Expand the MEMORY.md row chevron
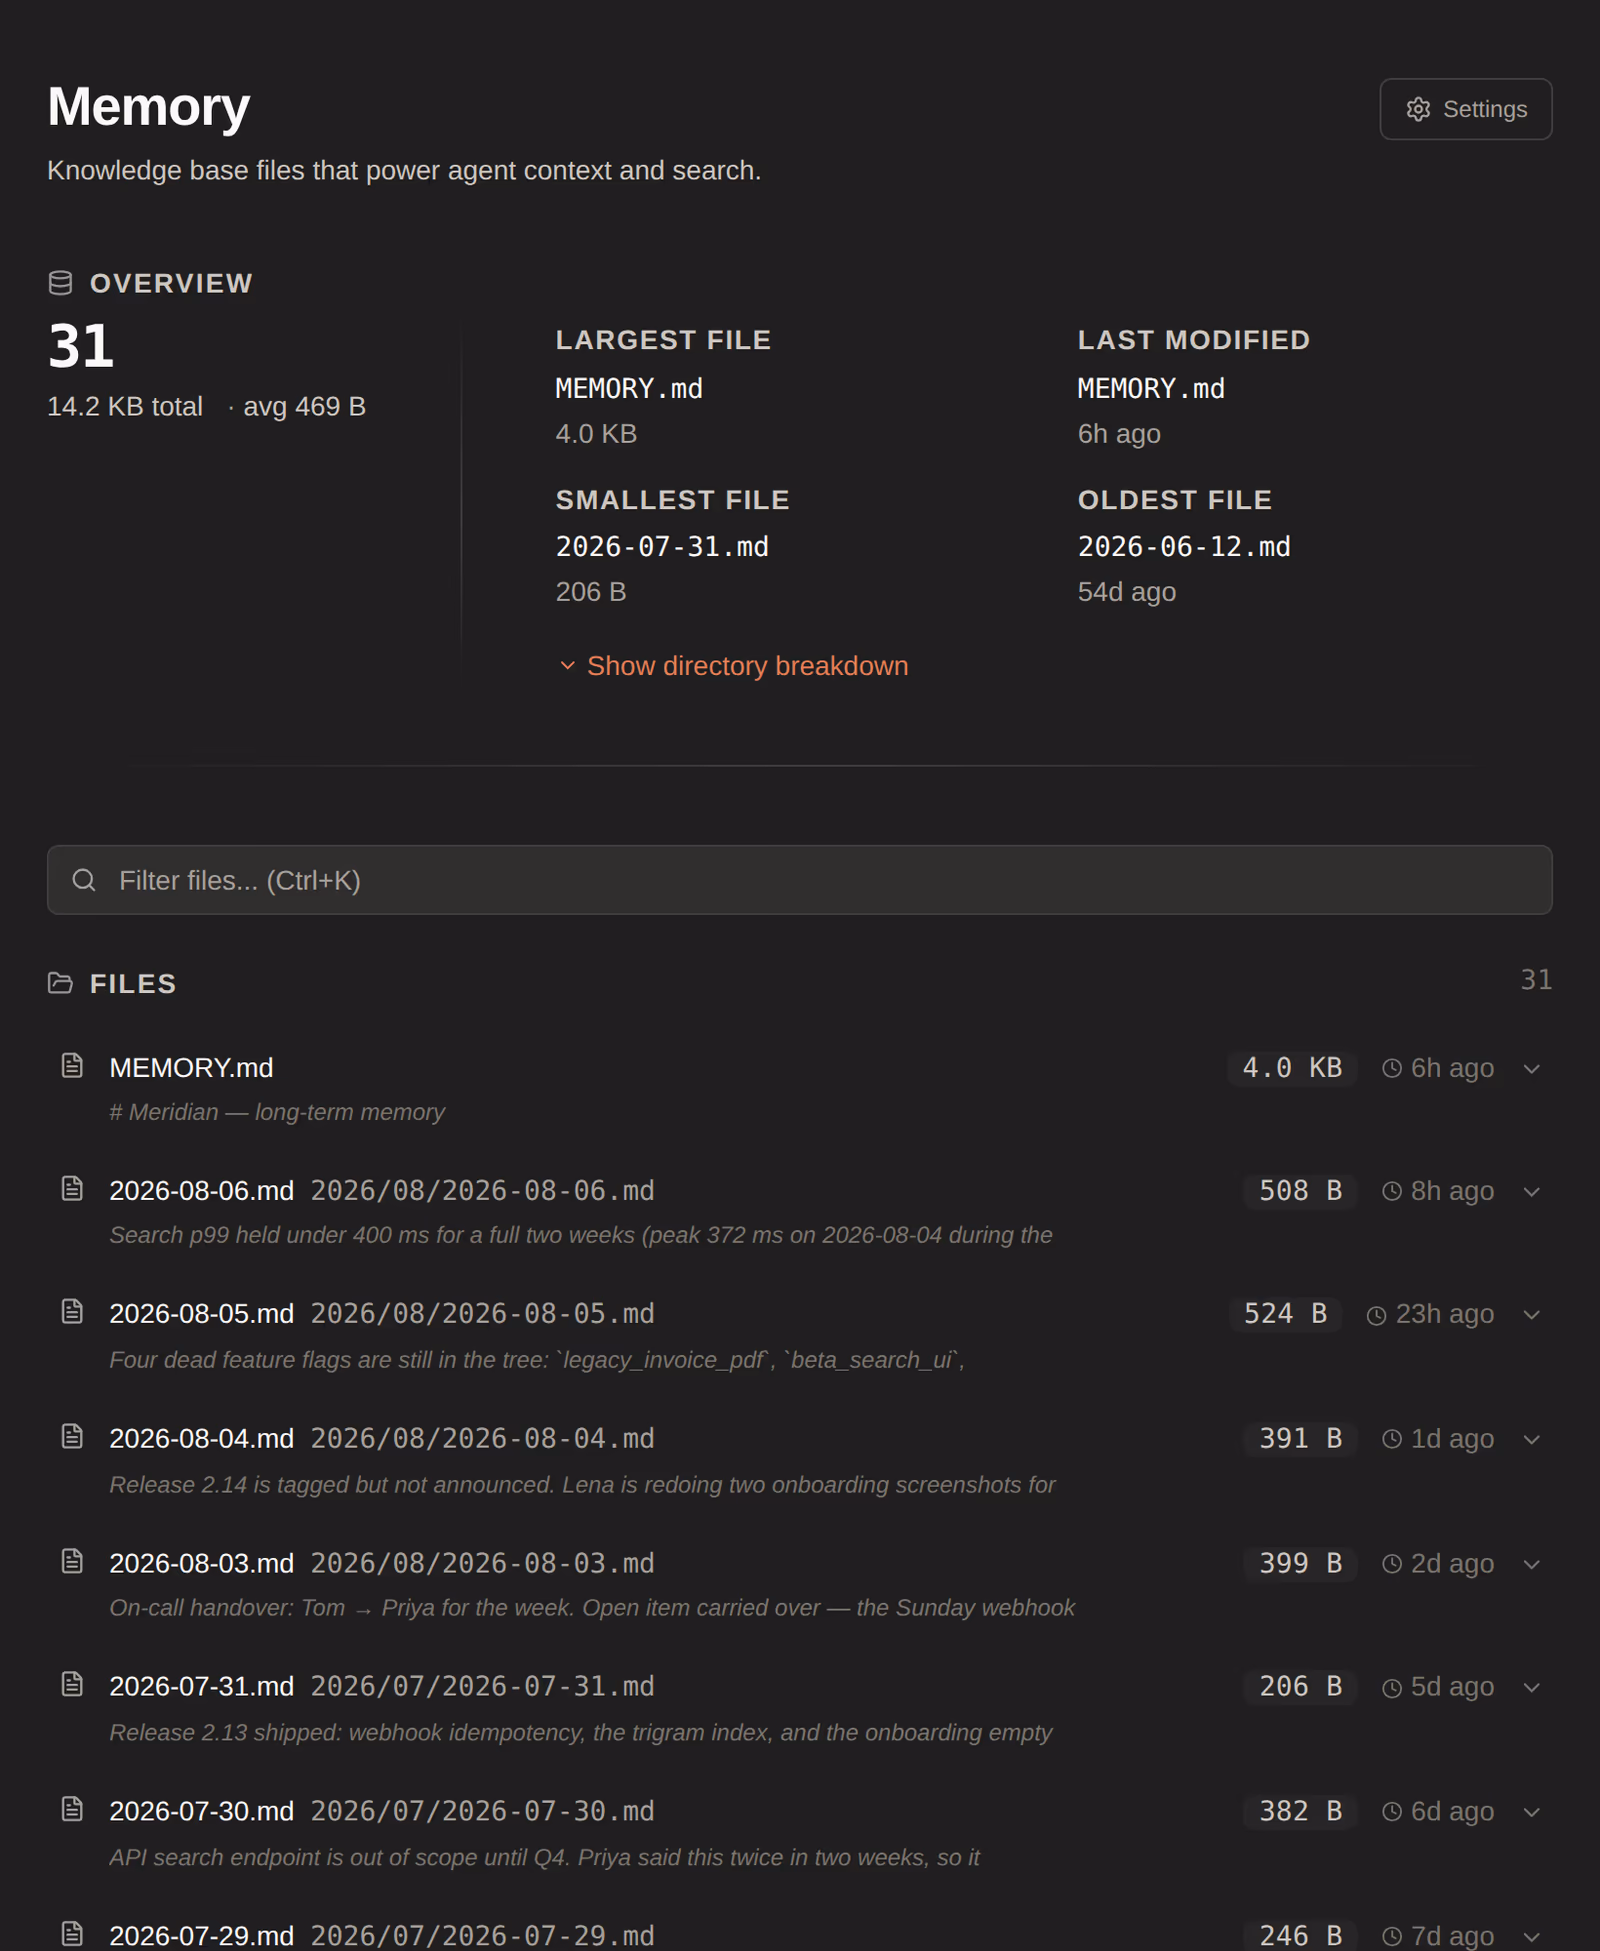Viewport: 1600px width, 1951px height. pyautogui.click(x=1531, y=1069)
